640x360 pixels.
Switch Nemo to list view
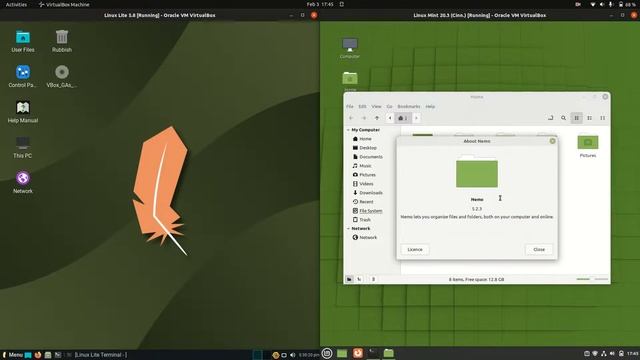[x=589, y=118]
